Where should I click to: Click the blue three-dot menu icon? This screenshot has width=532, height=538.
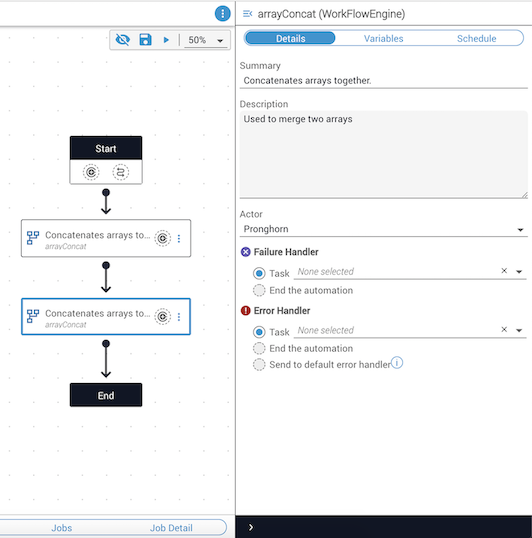tap(223, 14)
